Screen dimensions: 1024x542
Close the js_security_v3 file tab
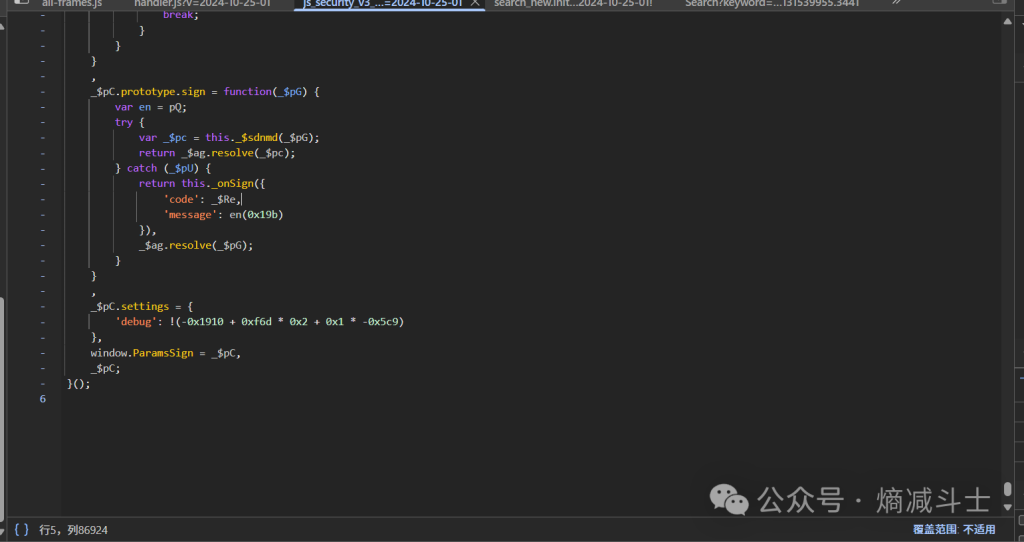(x=475, y=4)
